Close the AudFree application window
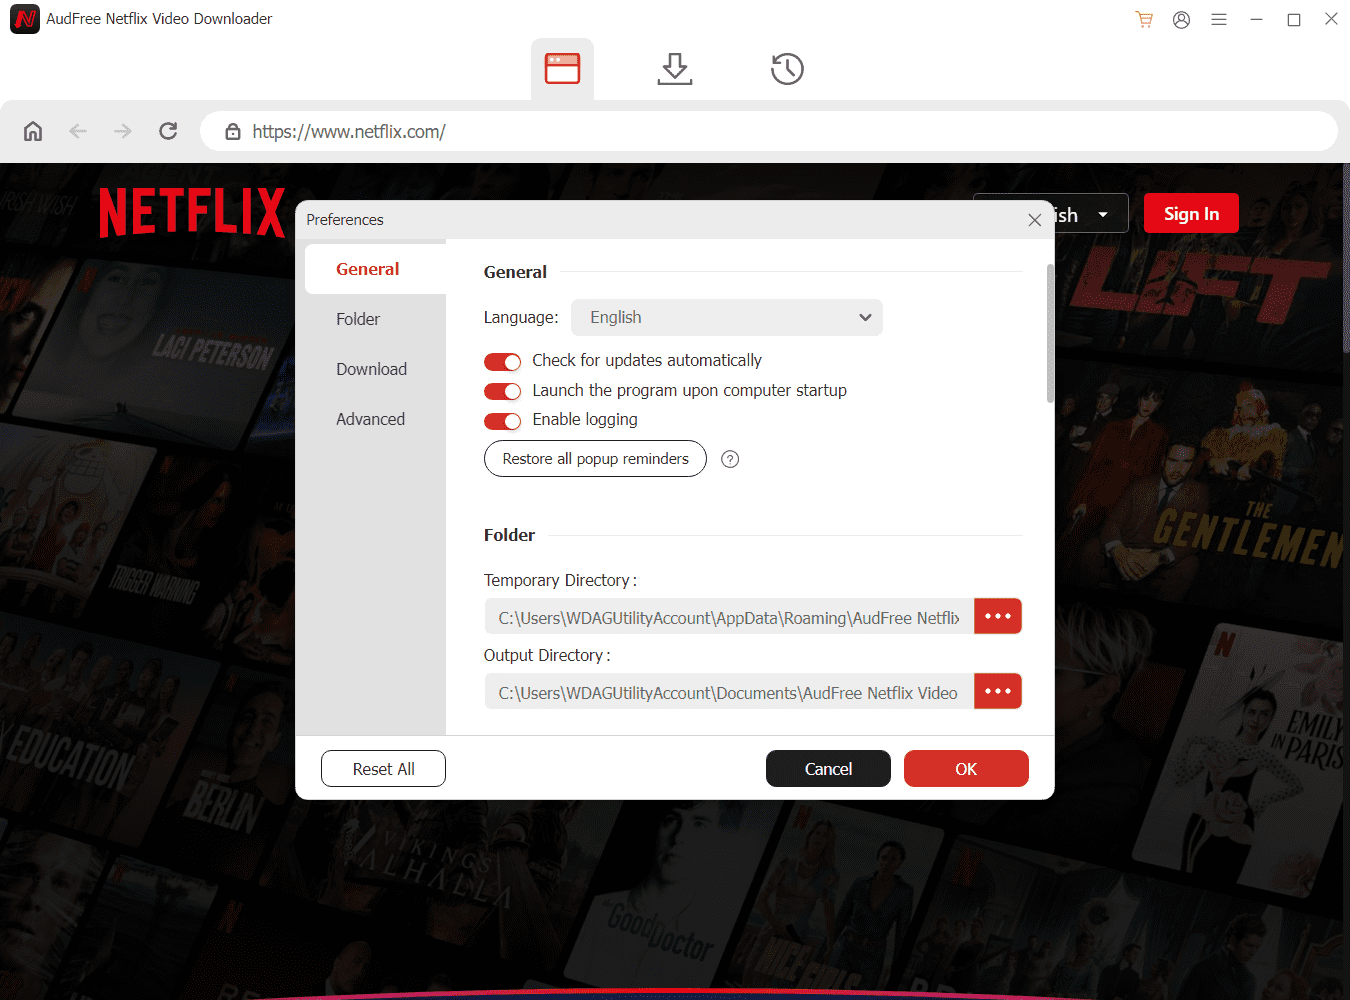Viewport: 1350px width, 1000px height. [x=1331, y=19]
